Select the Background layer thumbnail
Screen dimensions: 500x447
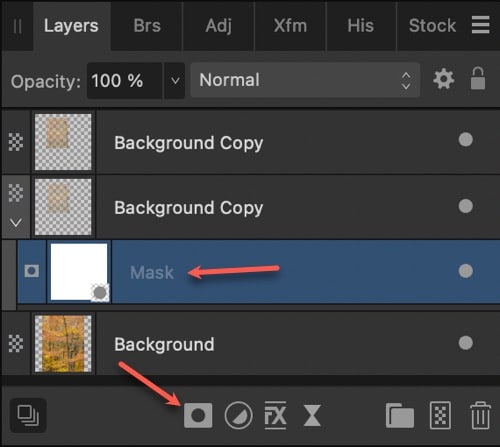coord(63,344)
